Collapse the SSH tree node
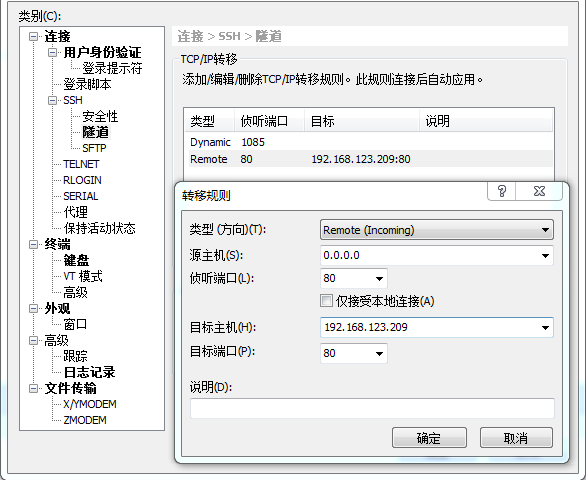This screenshot has height=480, width=586. pyautogui.click(x=52, y=100)
